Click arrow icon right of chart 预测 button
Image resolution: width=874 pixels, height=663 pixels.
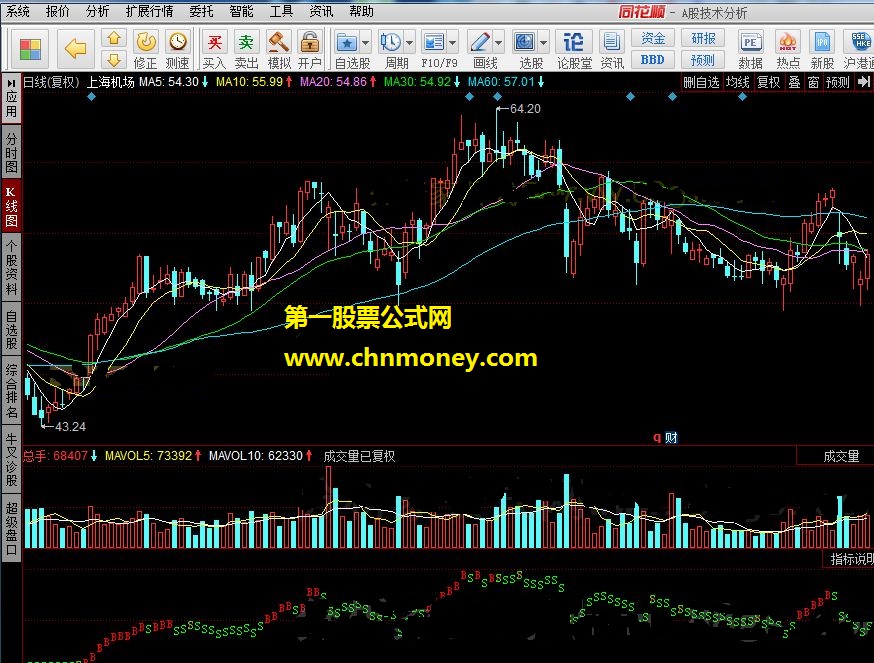[864, 82]
